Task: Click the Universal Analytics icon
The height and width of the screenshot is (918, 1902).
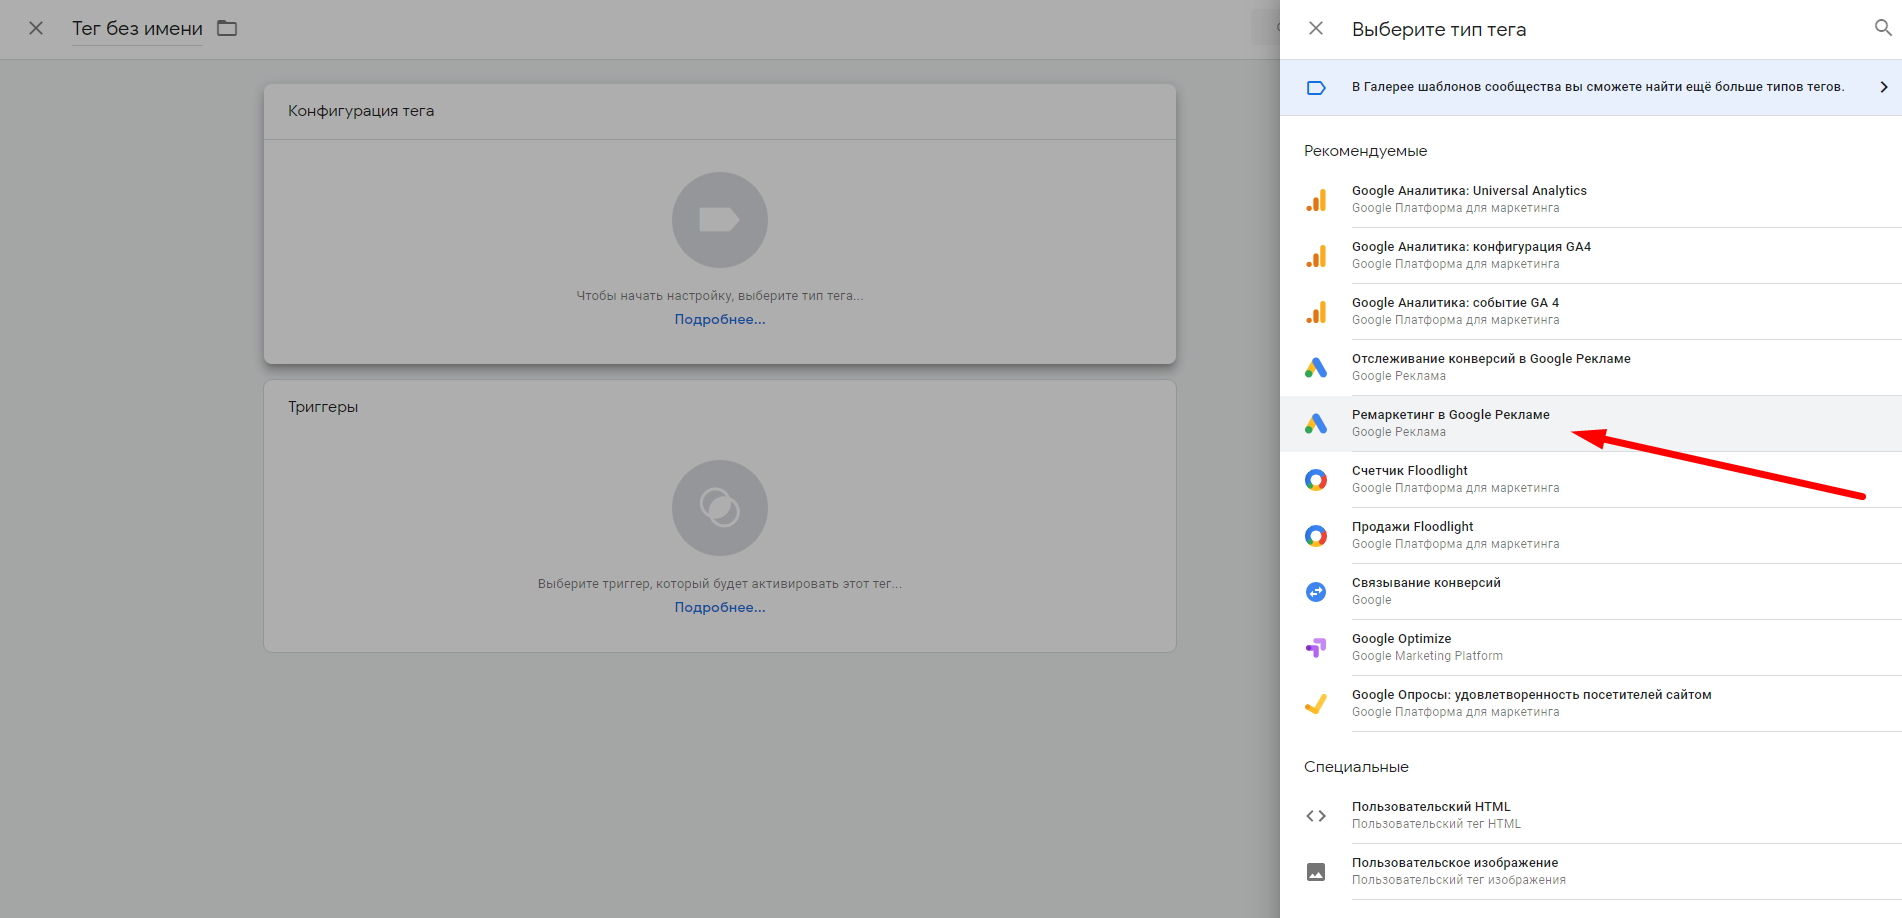Action: coord(1316,200)
